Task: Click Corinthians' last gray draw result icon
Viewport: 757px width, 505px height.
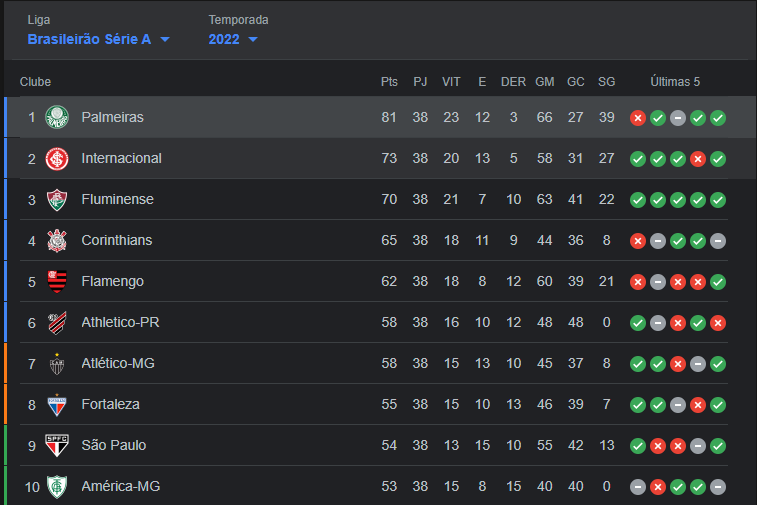Action: [718, 241]
